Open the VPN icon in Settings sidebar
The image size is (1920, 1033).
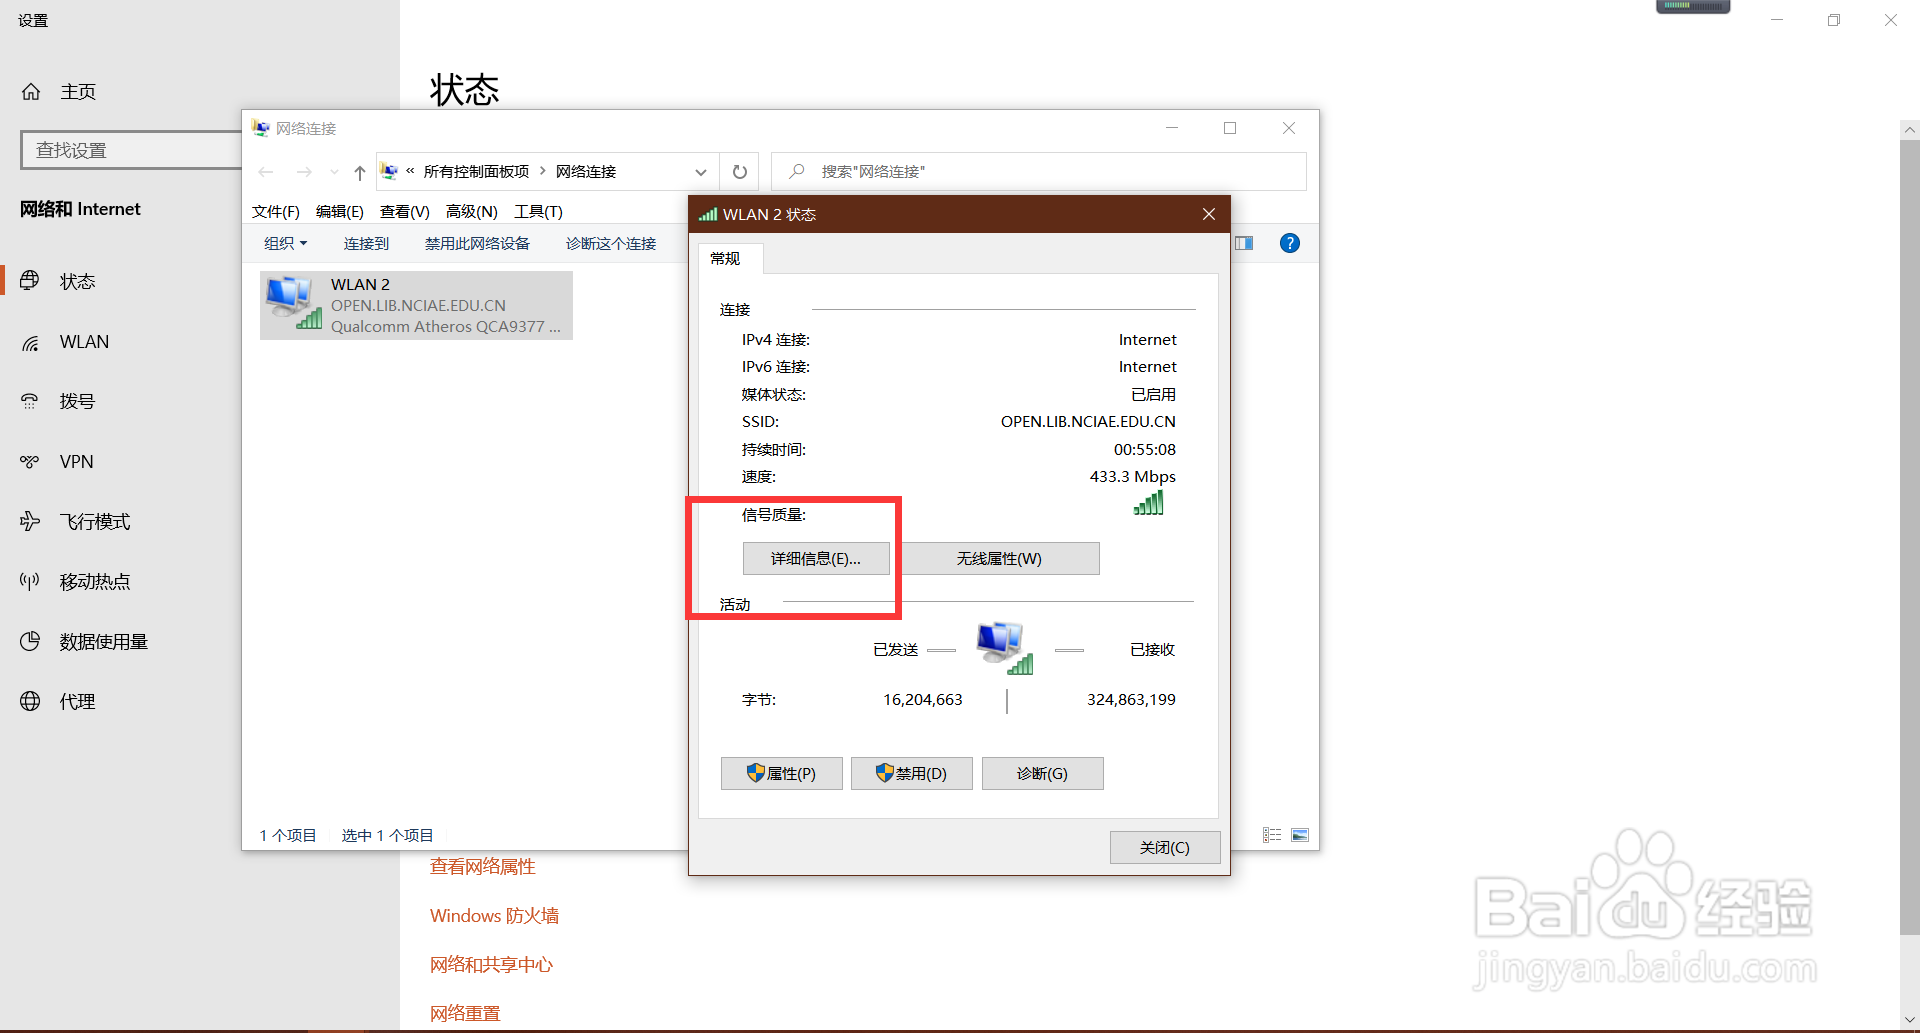click(x=30, y=462)
